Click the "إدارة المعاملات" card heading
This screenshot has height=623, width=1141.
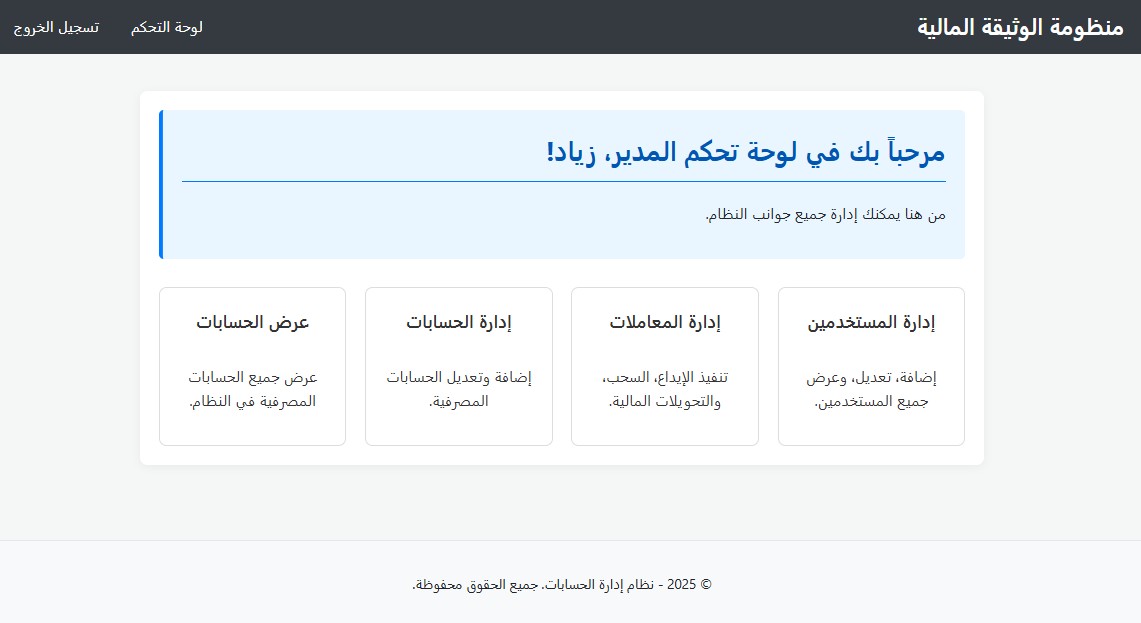coord(665,321)
